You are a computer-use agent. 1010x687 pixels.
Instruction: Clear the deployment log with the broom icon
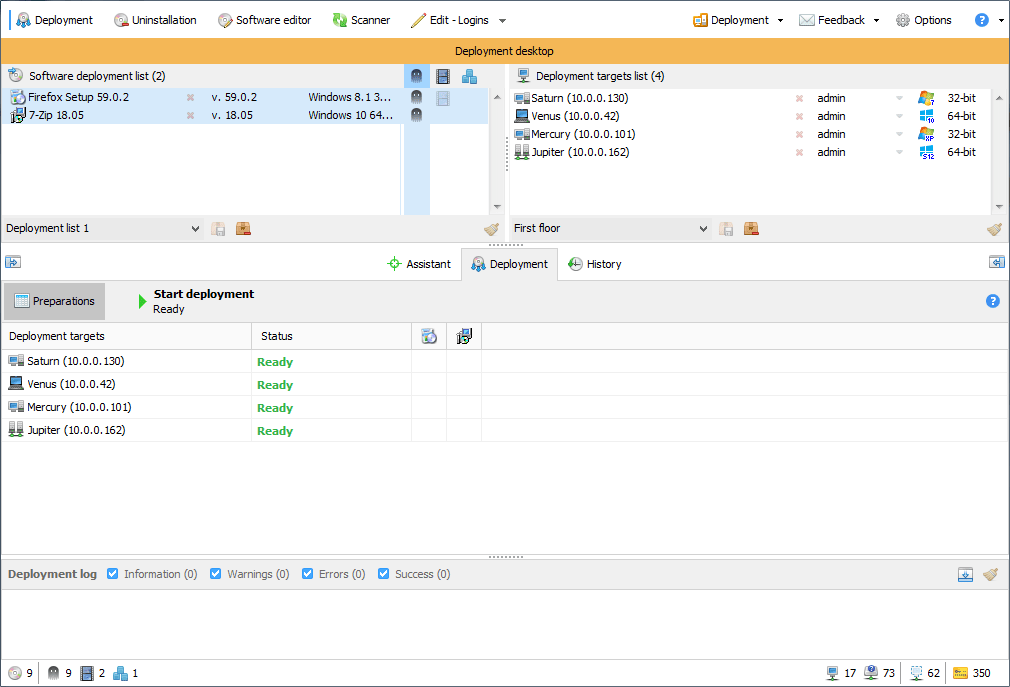(x=991, y=574)
